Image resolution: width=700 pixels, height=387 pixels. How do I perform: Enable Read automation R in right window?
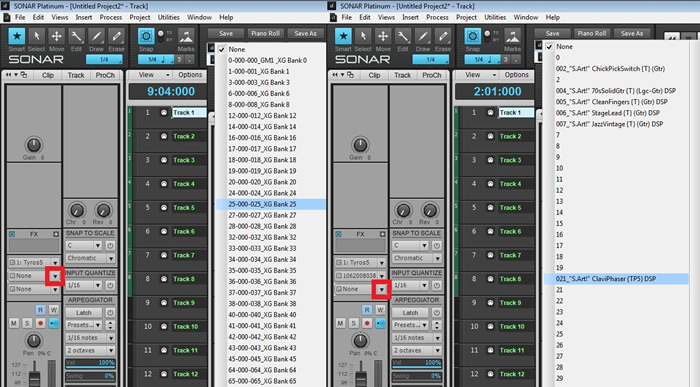click(x=367, y=309)
